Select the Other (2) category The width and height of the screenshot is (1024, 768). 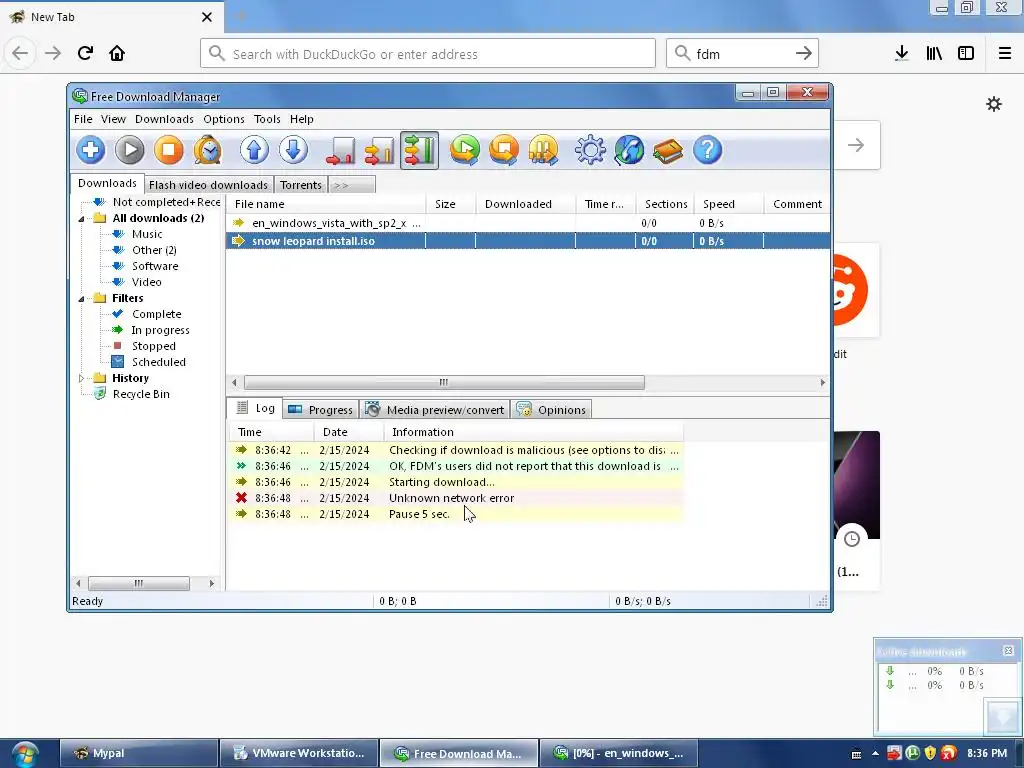[x=154, y=250]
